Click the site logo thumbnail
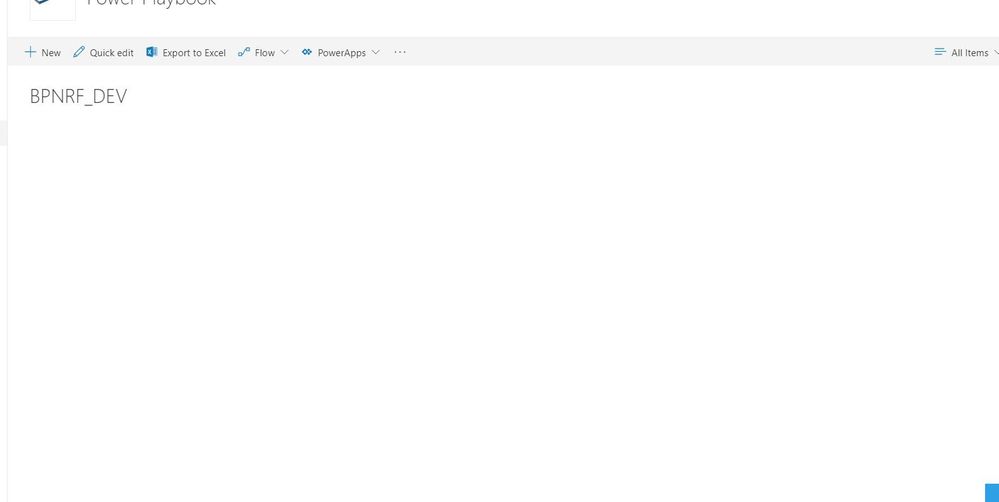This screenshot has width=999, height=502. click(x=52, y=10)
